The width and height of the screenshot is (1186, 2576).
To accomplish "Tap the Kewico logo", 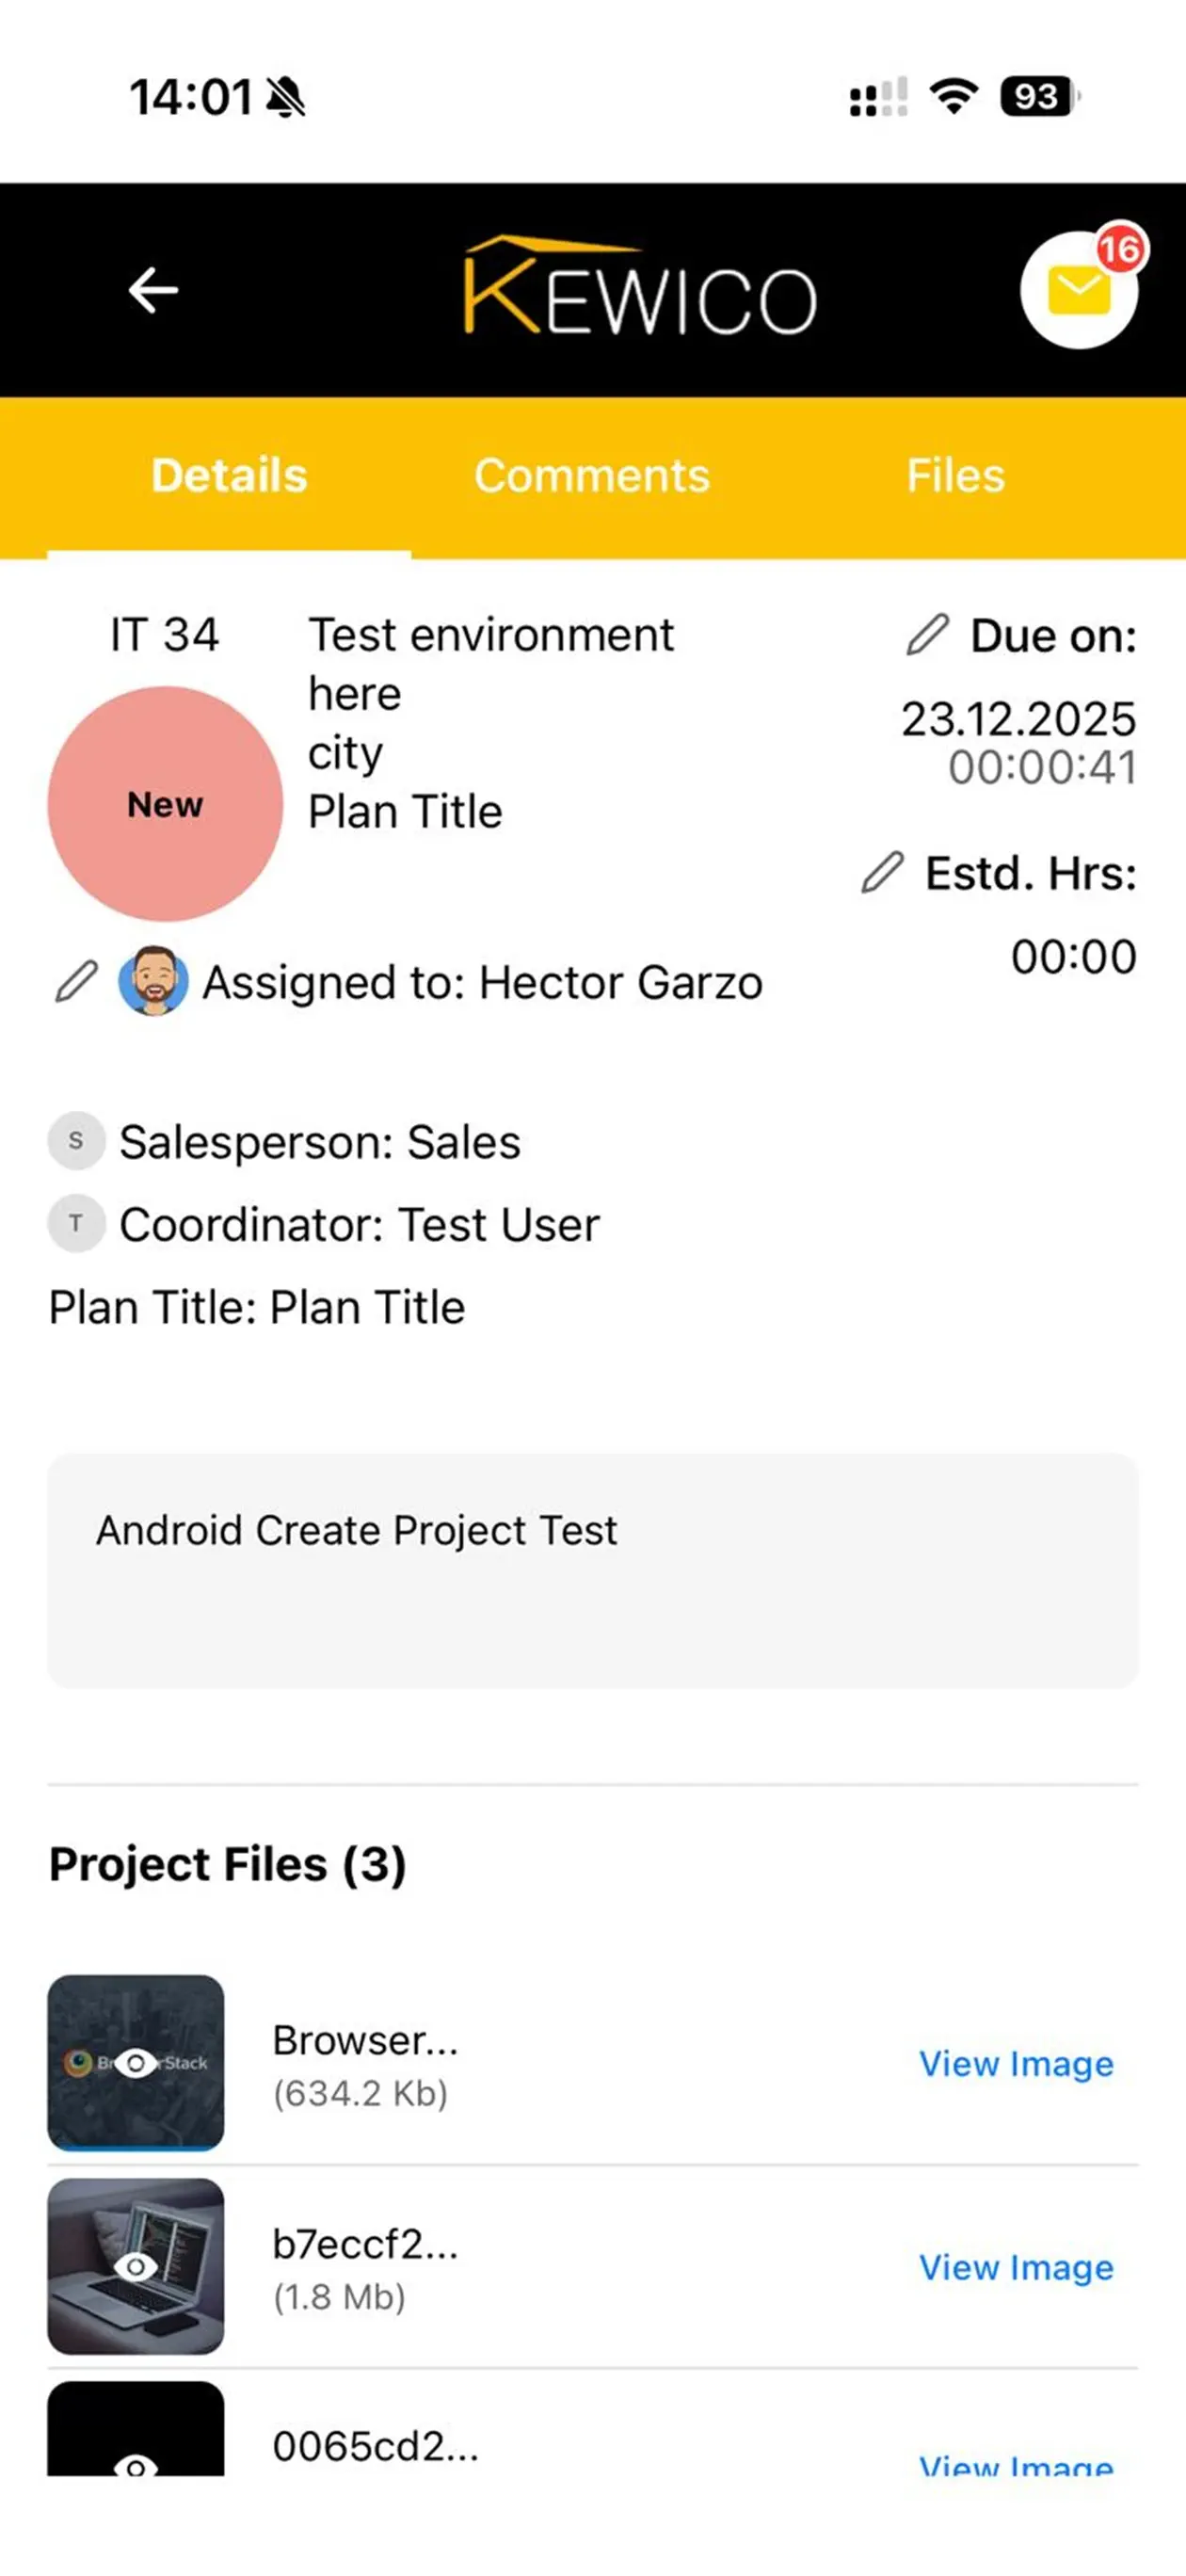I will pos(640,290).
